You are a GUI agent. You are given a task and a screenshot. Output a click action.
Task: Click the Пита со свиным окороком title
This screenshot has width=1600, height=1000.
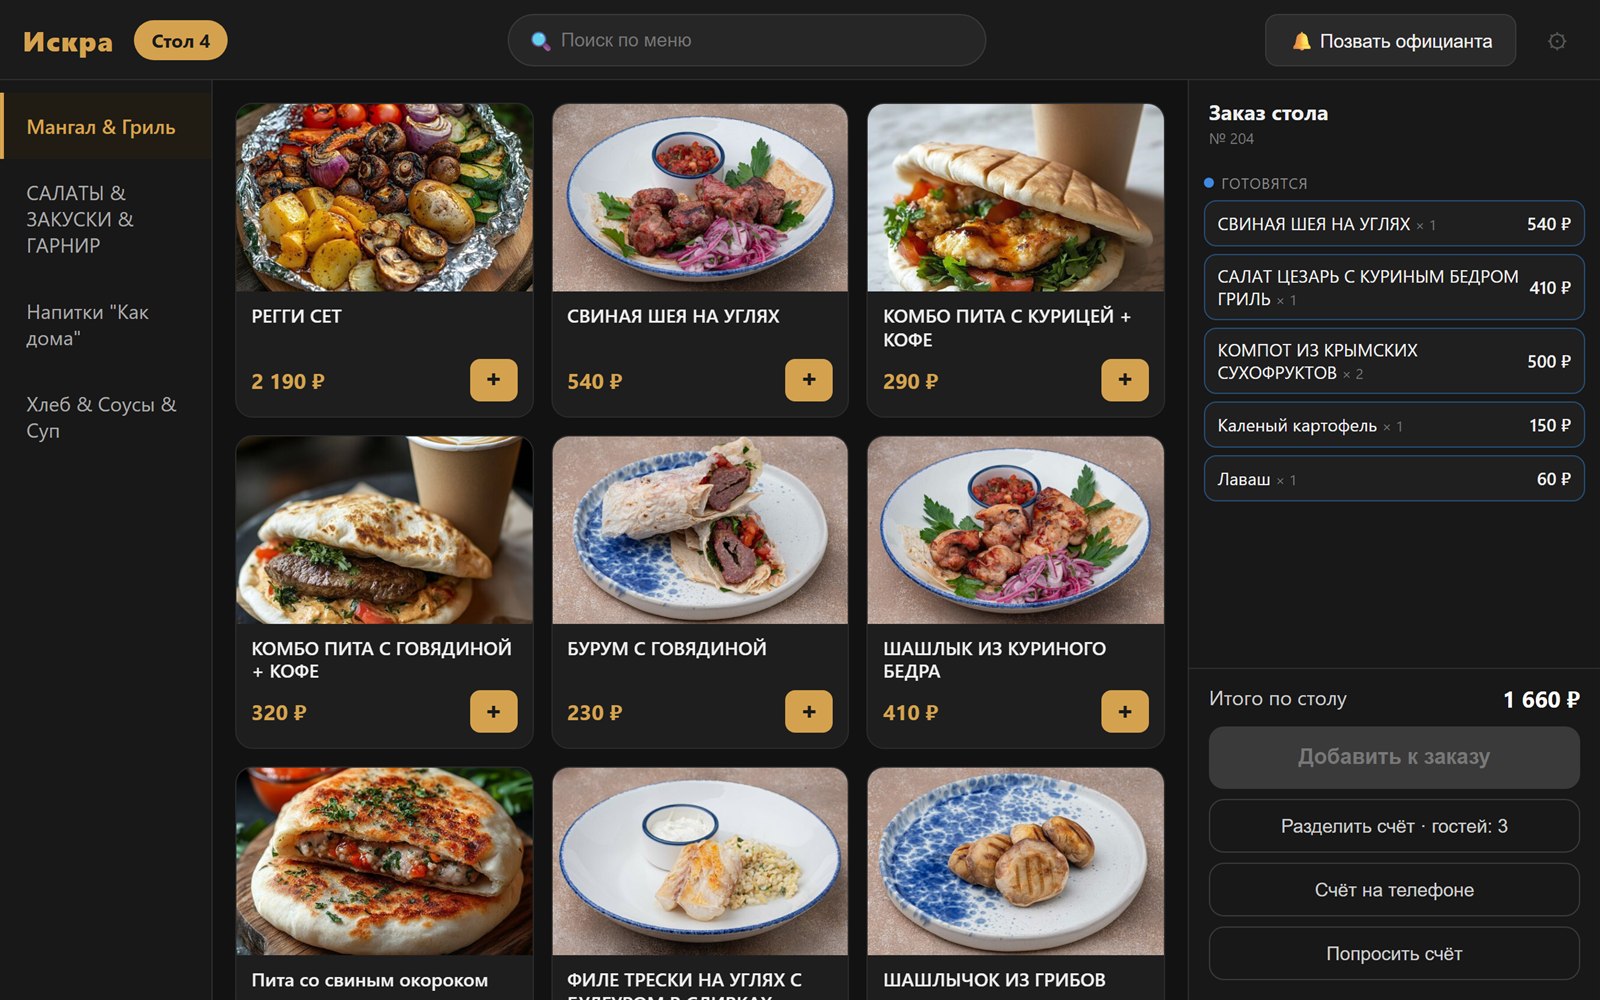point(370,981)
